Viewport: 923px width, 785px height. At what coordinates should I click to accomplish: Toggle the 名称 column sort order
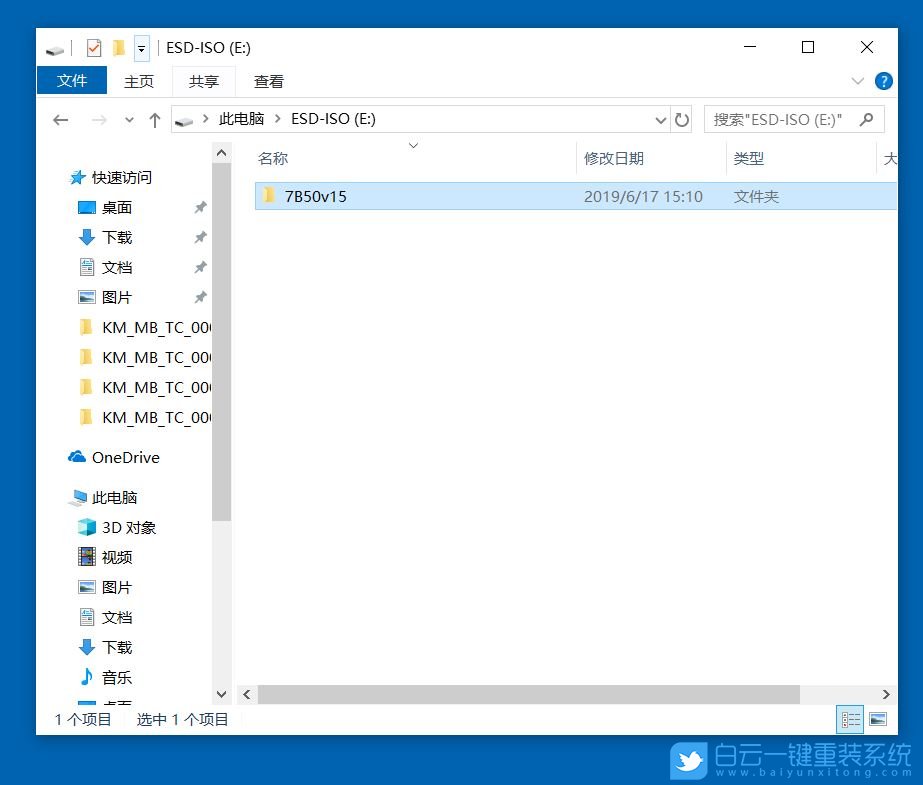click(x=272, y=158)
